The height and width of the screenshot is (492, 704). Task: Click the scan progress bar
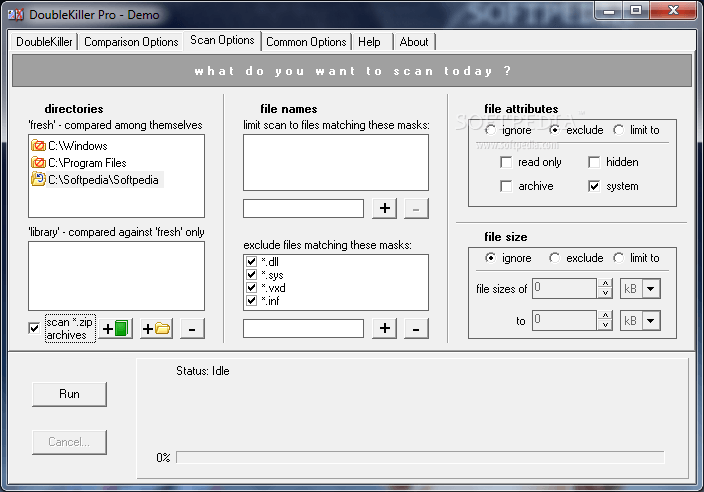(420, 457)
